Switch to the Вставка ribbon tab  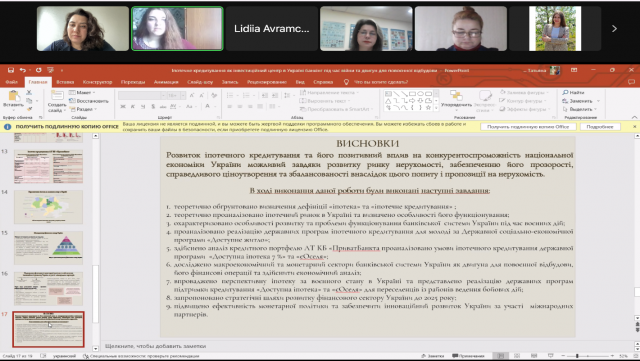(65, 82)
